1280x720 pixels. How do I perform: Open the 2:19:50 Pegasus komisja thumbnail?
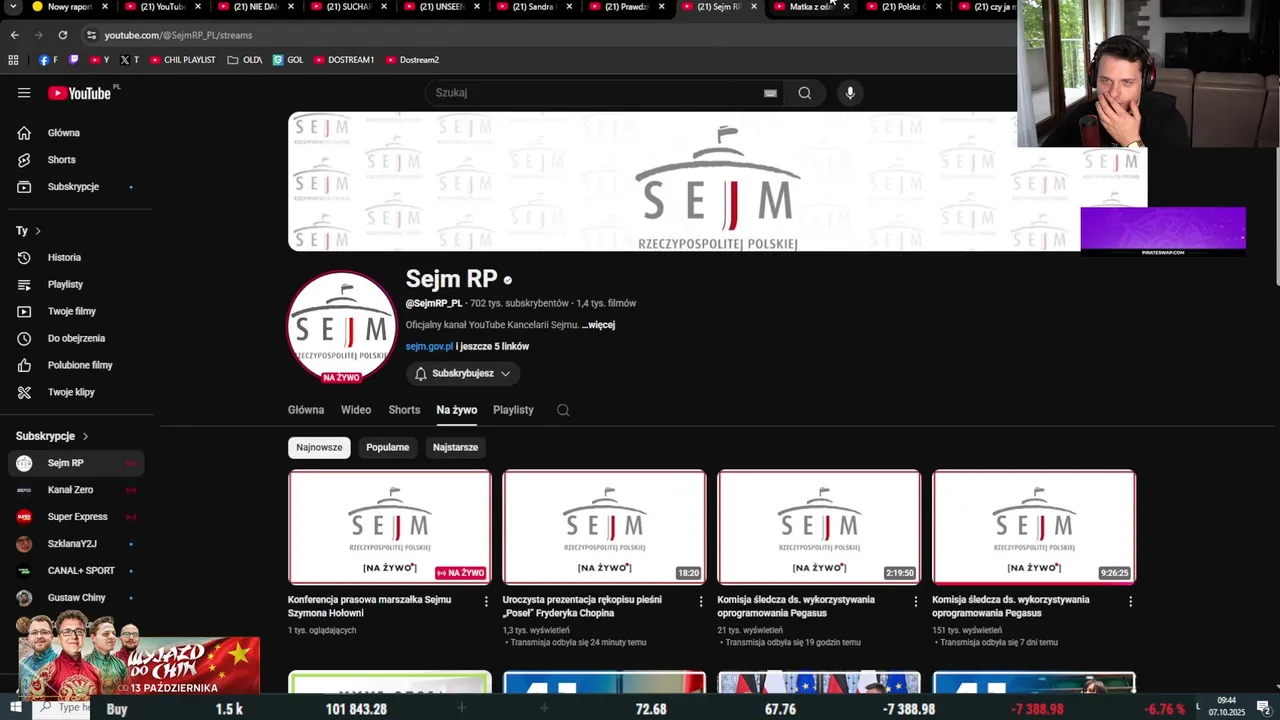819,527
